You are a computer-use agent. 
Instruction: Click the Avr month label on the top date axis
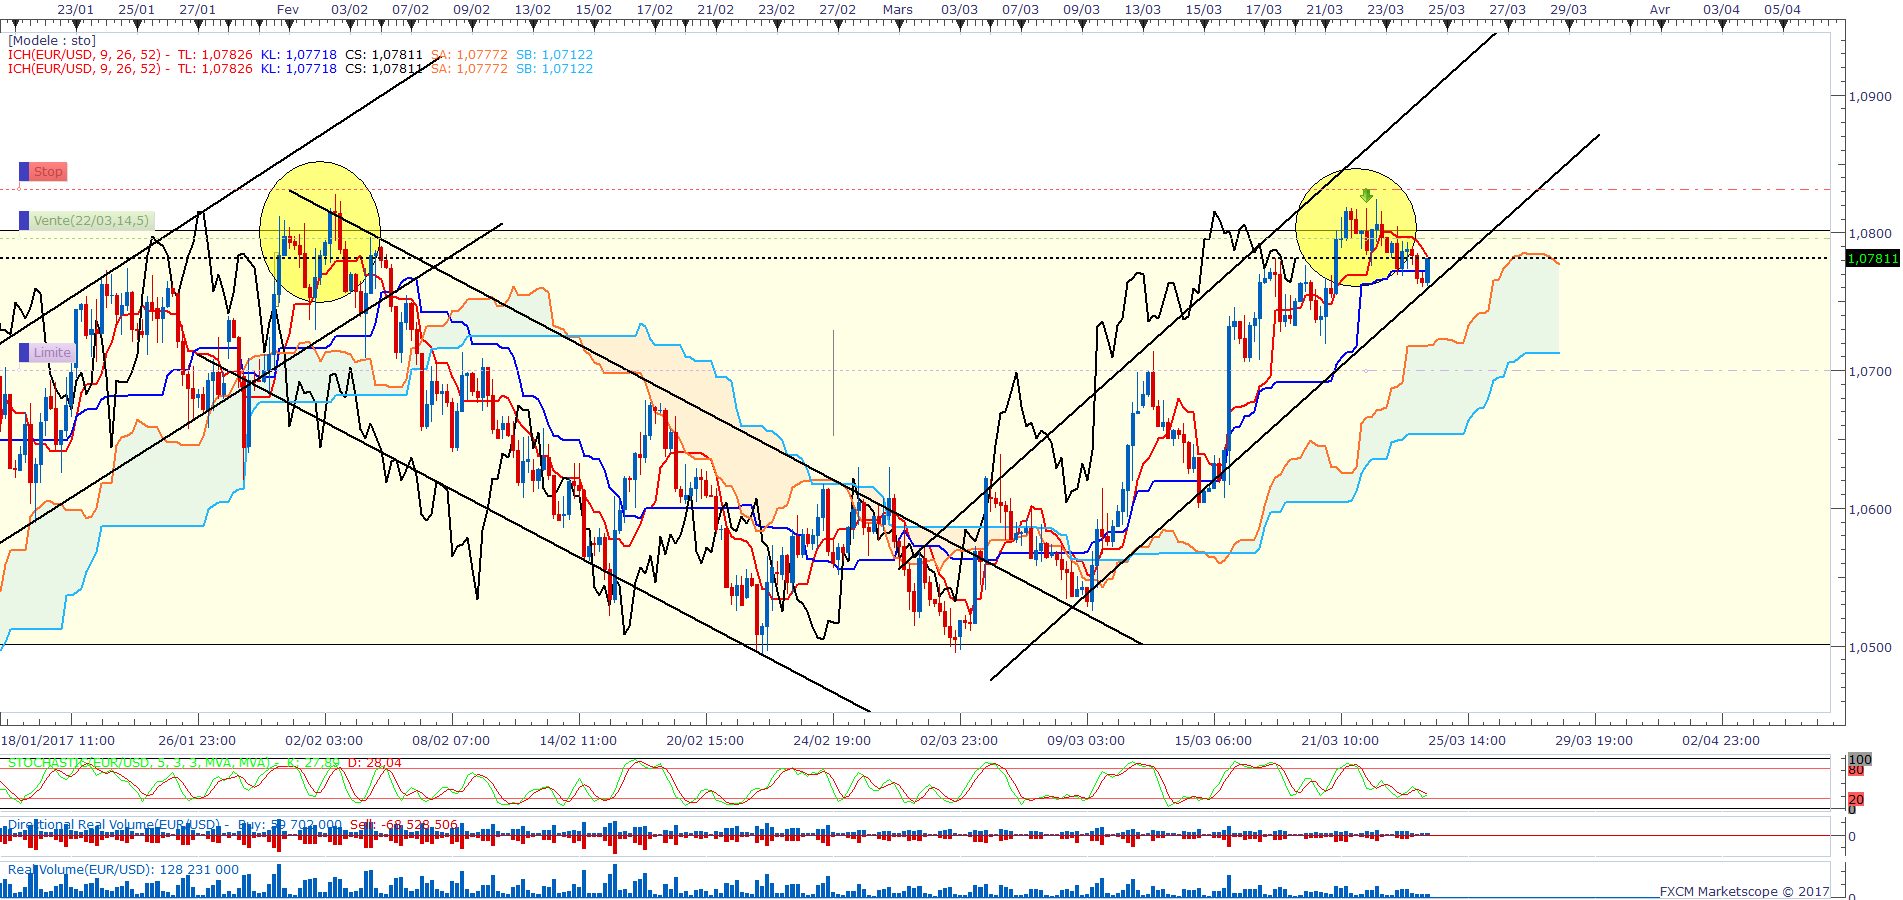click(1660, 10)
